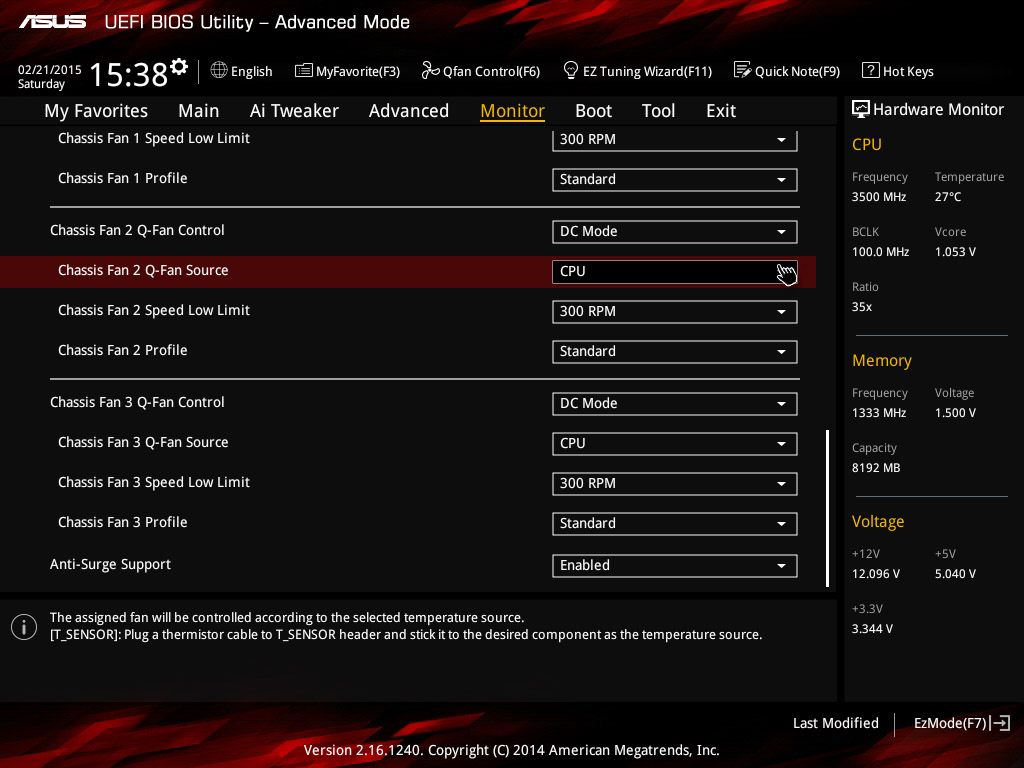The image size is (1024, 768).
Task: Open Anti-Surge Support dropdown
Action: coord(675,566)
